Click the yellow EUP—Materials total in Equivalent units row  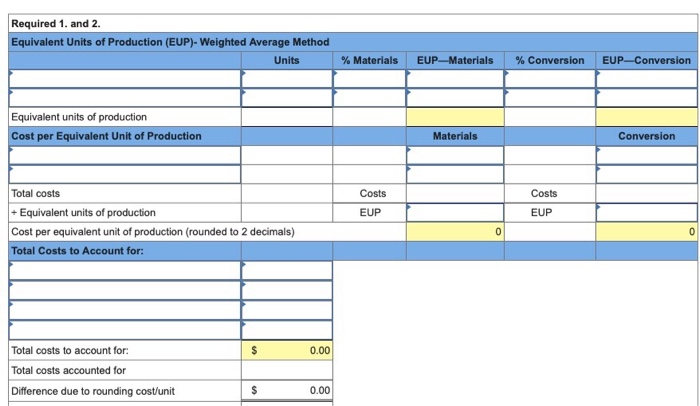click(x=455, y=117)
